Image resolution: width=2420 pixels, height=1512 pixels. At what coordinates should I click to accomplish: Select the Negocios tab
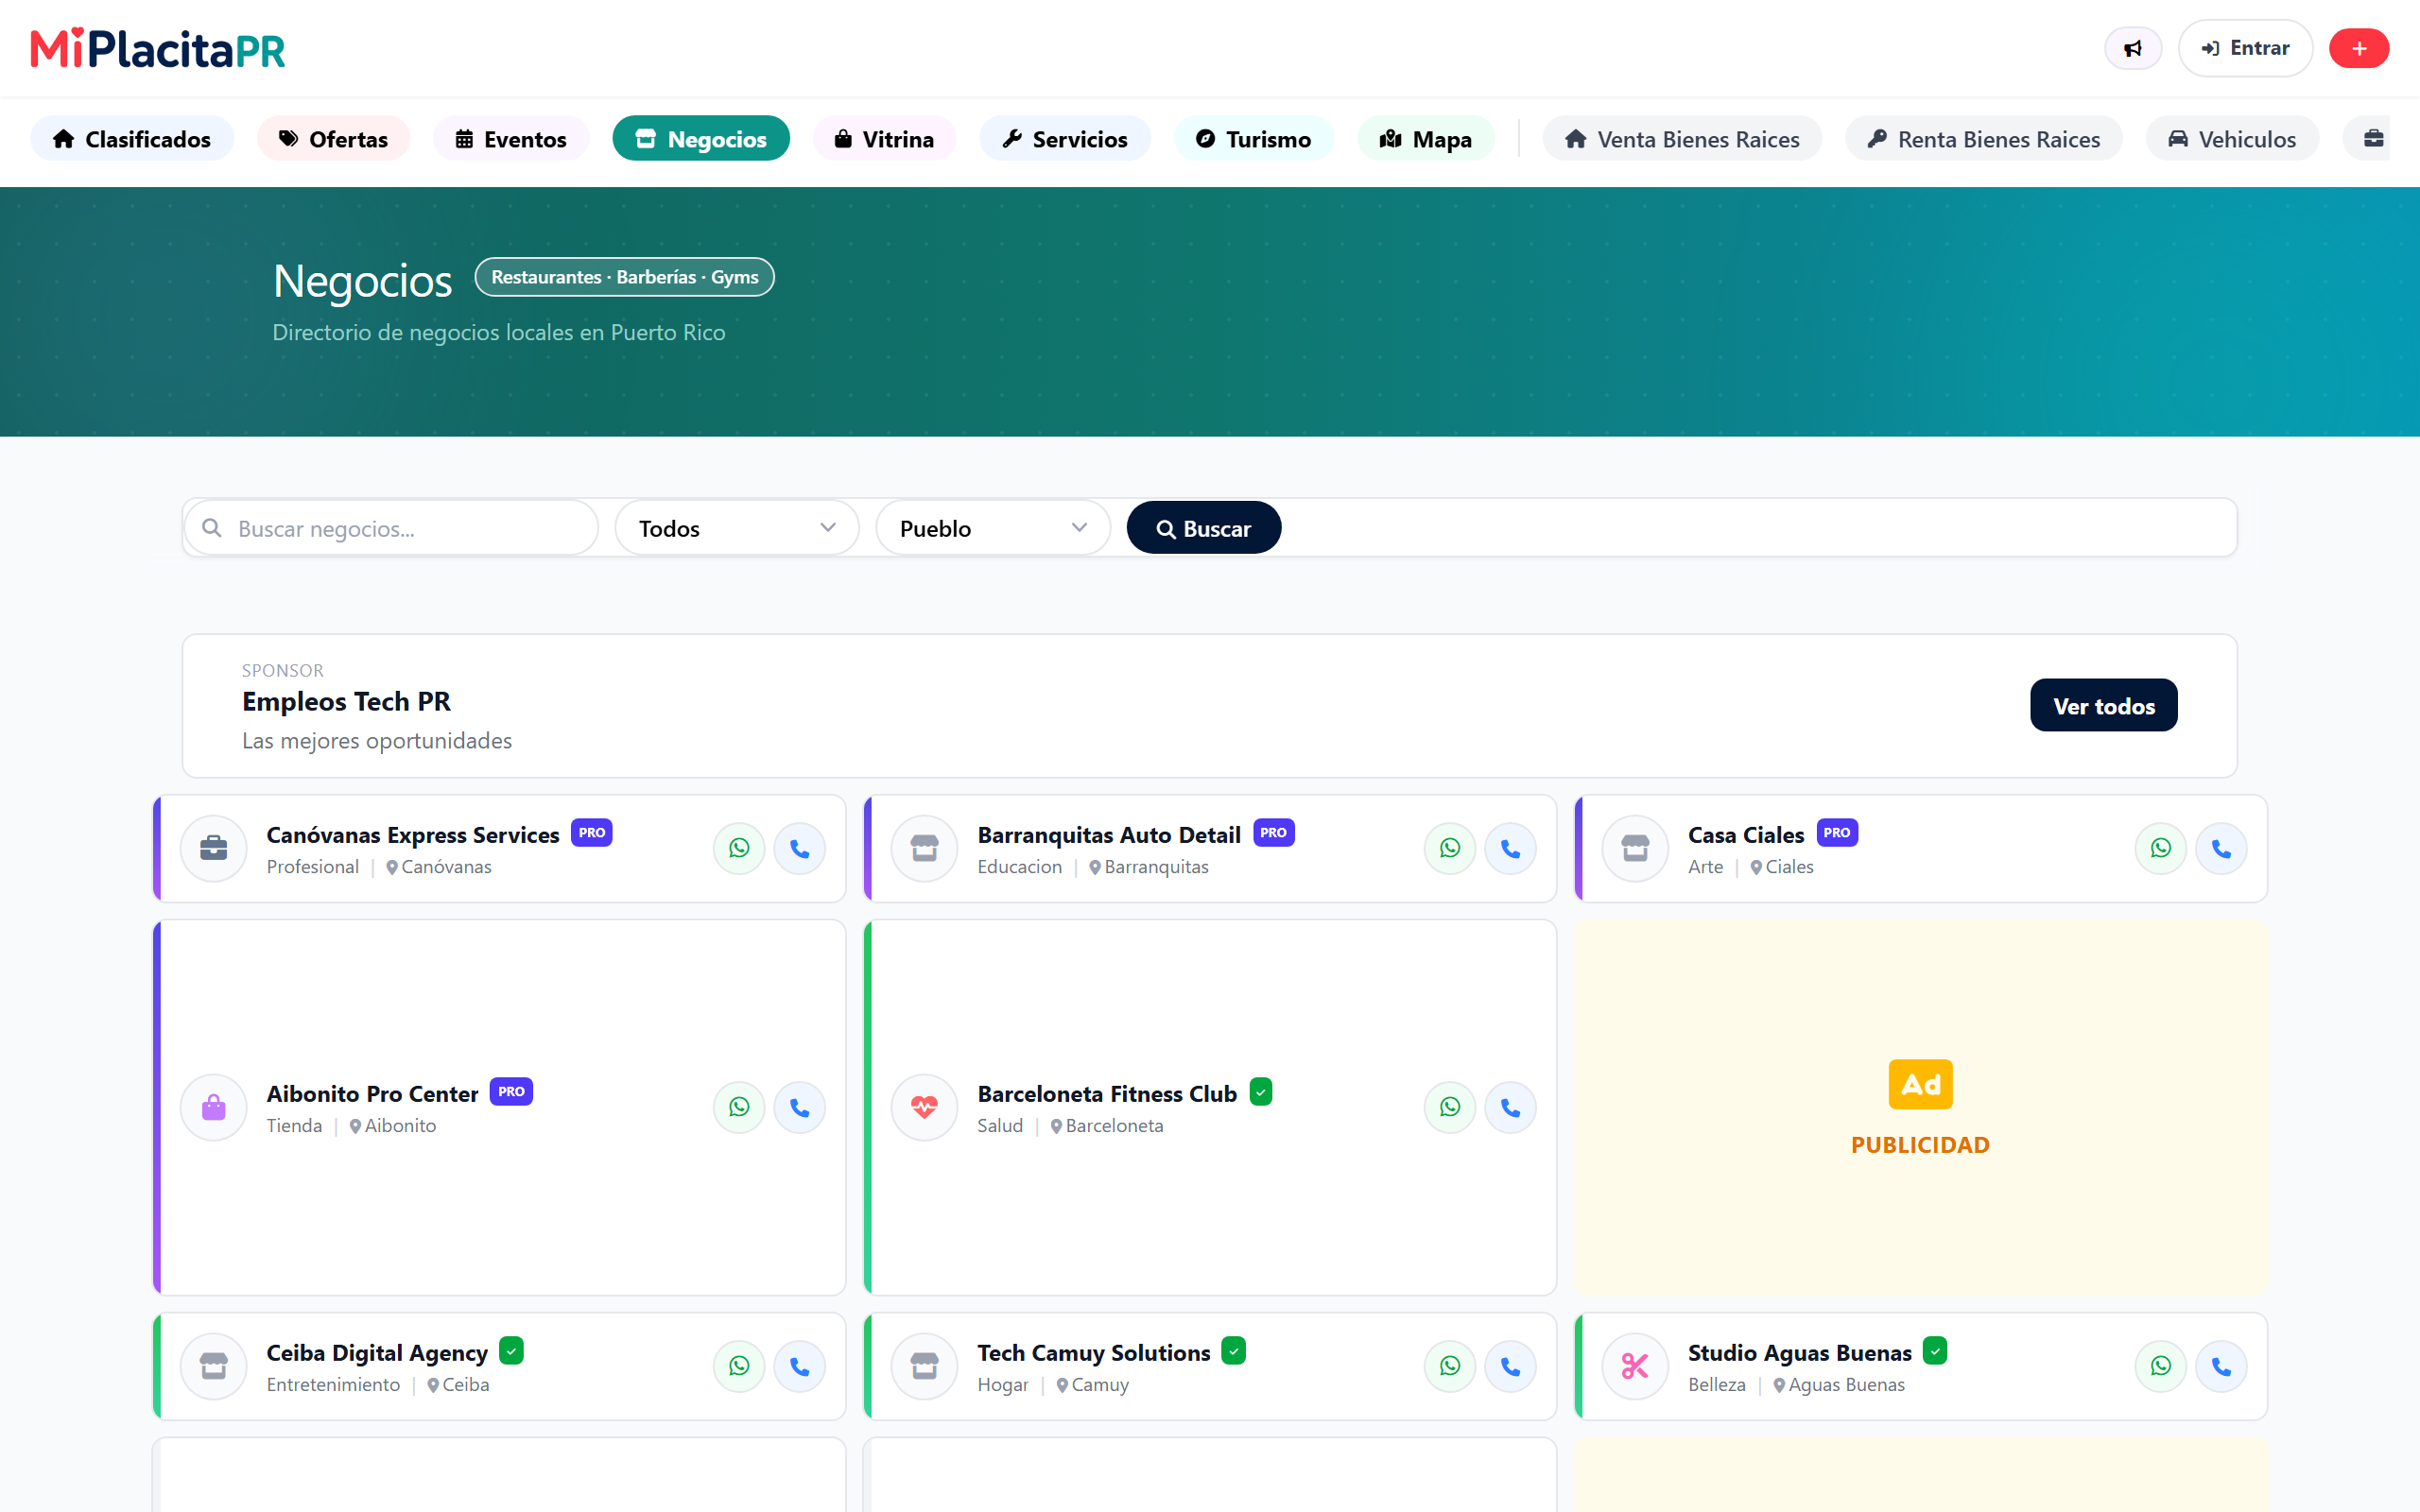(701, 139)
